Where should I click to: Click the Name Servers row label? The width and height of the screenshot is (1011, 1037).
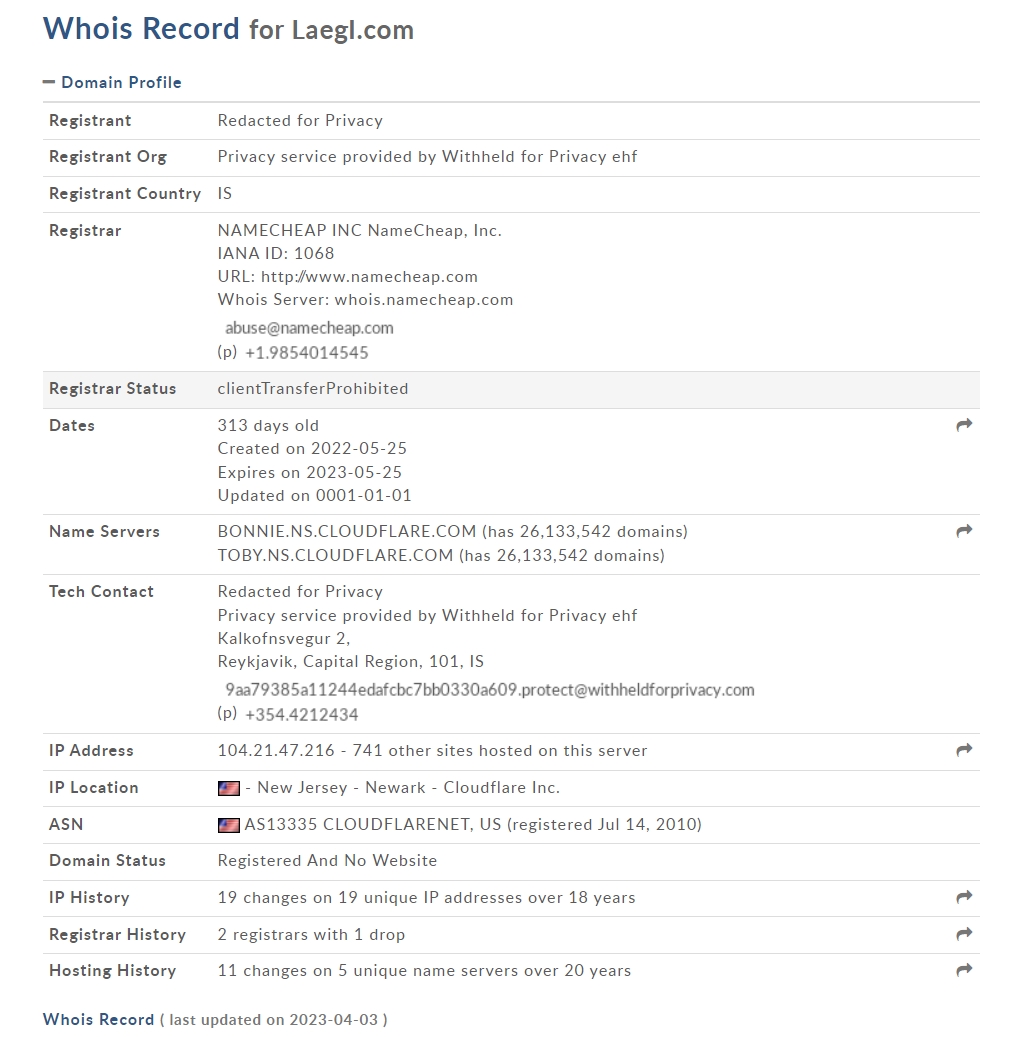(104, 531)
